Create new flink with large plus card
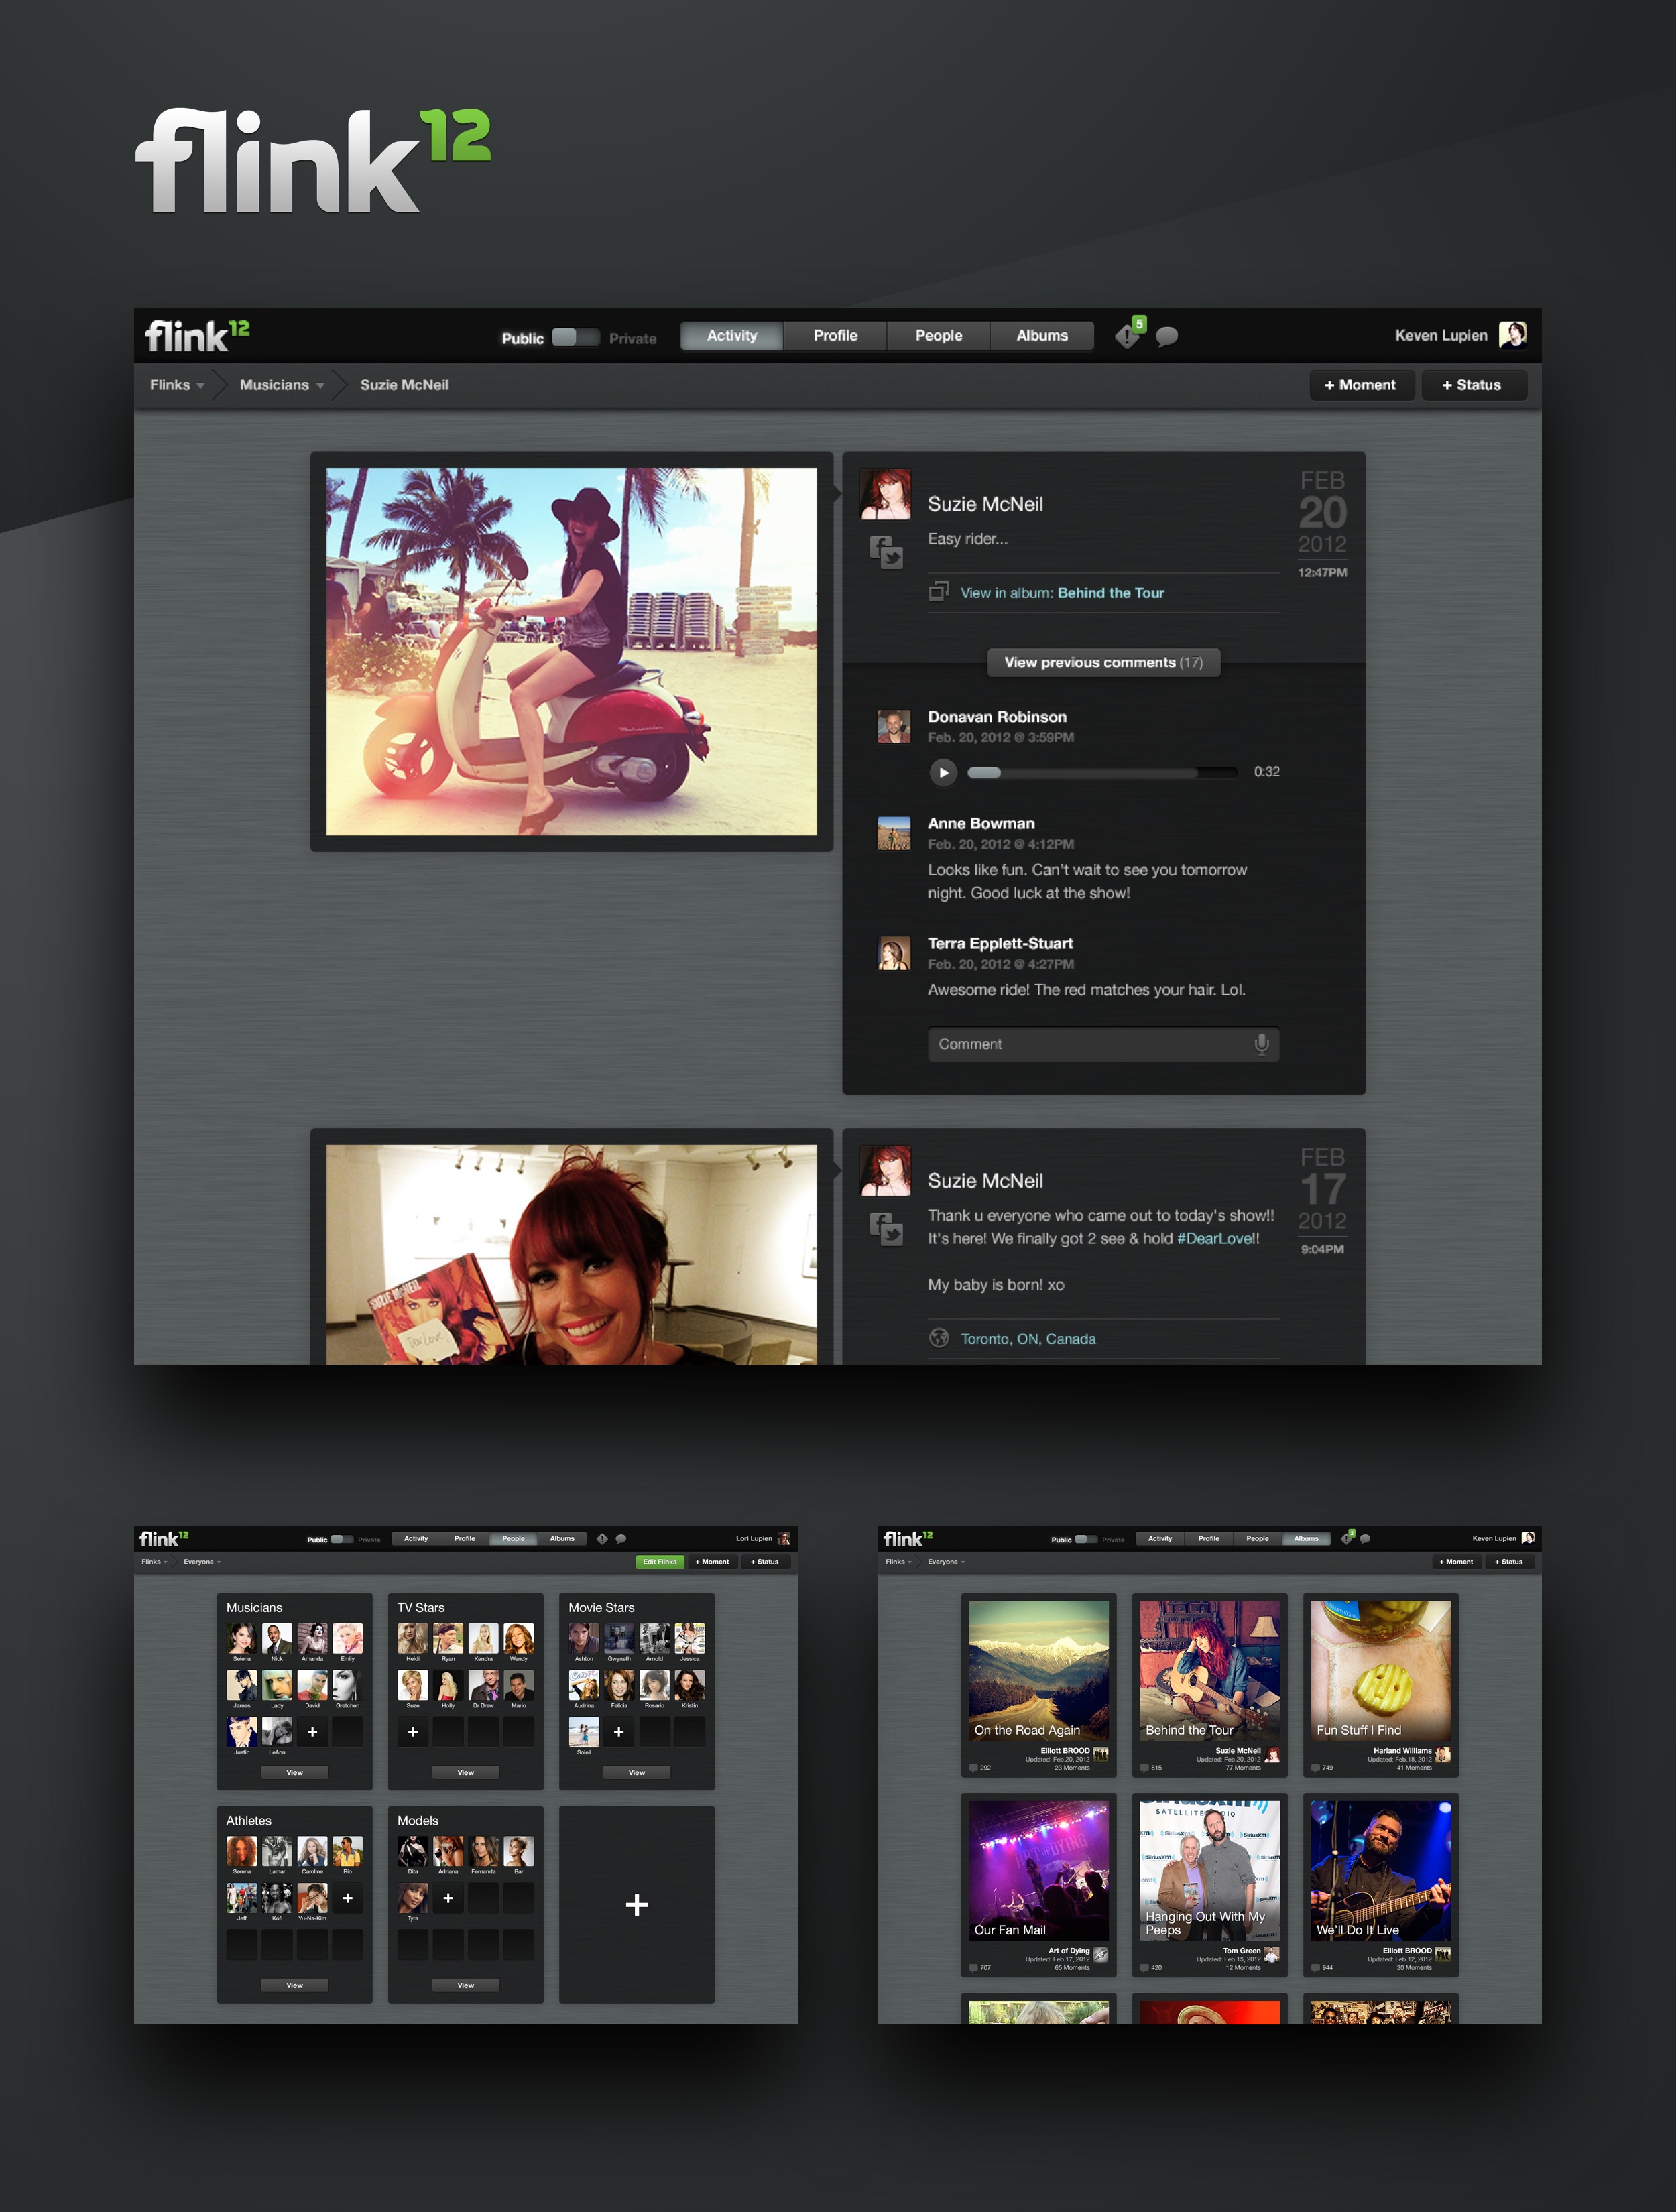This screenshot has height=2212, width=1676. [637, 1904]
